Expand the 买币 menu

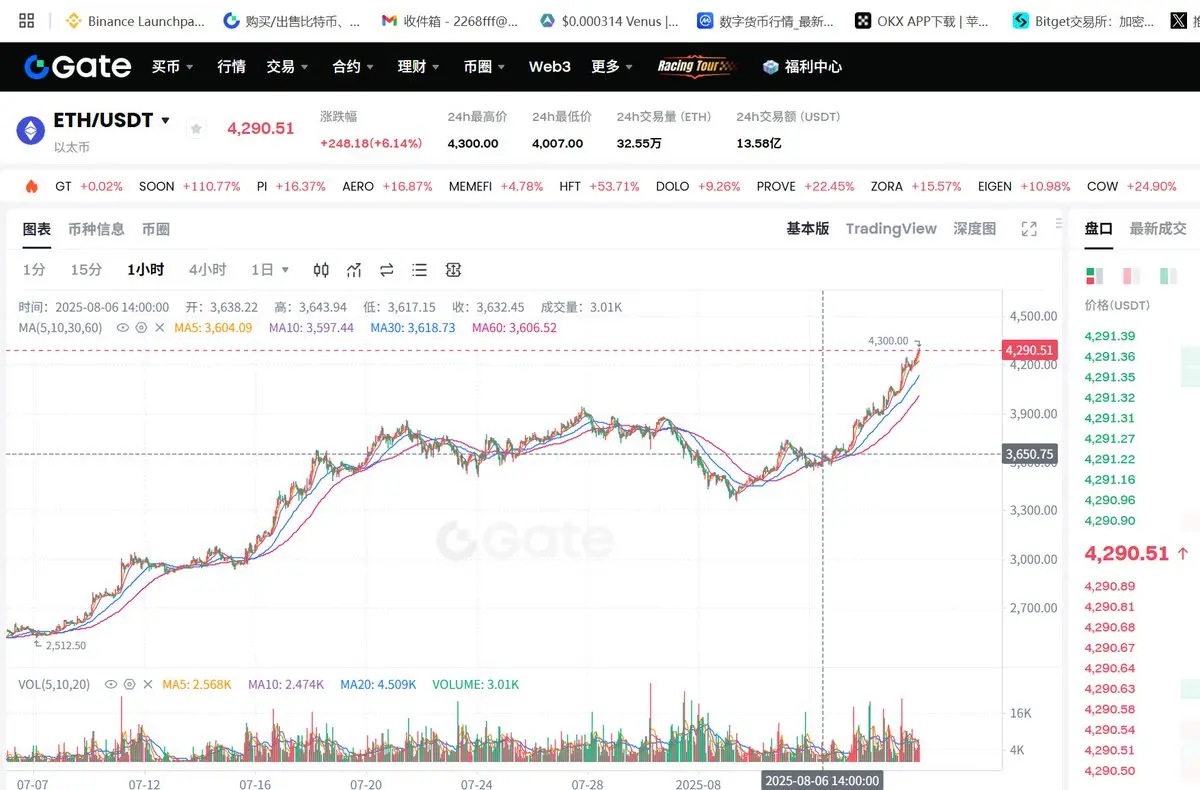click(x=172, y=67)
